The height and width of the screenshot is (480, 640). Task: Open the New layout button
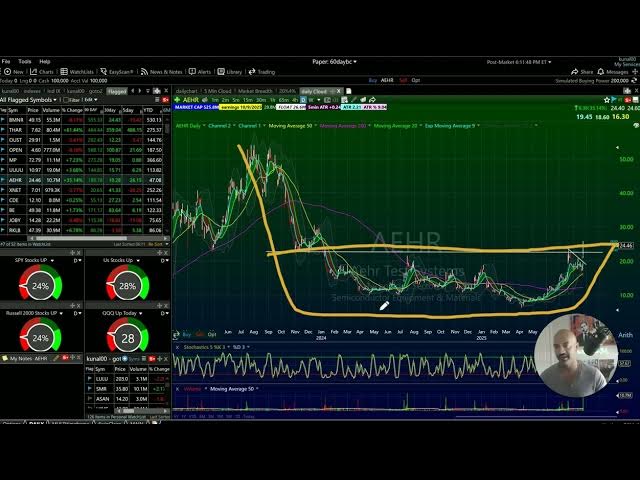[13, 72]
